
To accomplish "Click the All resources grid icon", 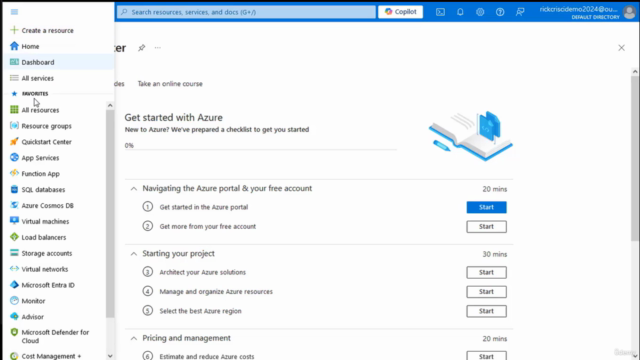I will coord(14,109).
